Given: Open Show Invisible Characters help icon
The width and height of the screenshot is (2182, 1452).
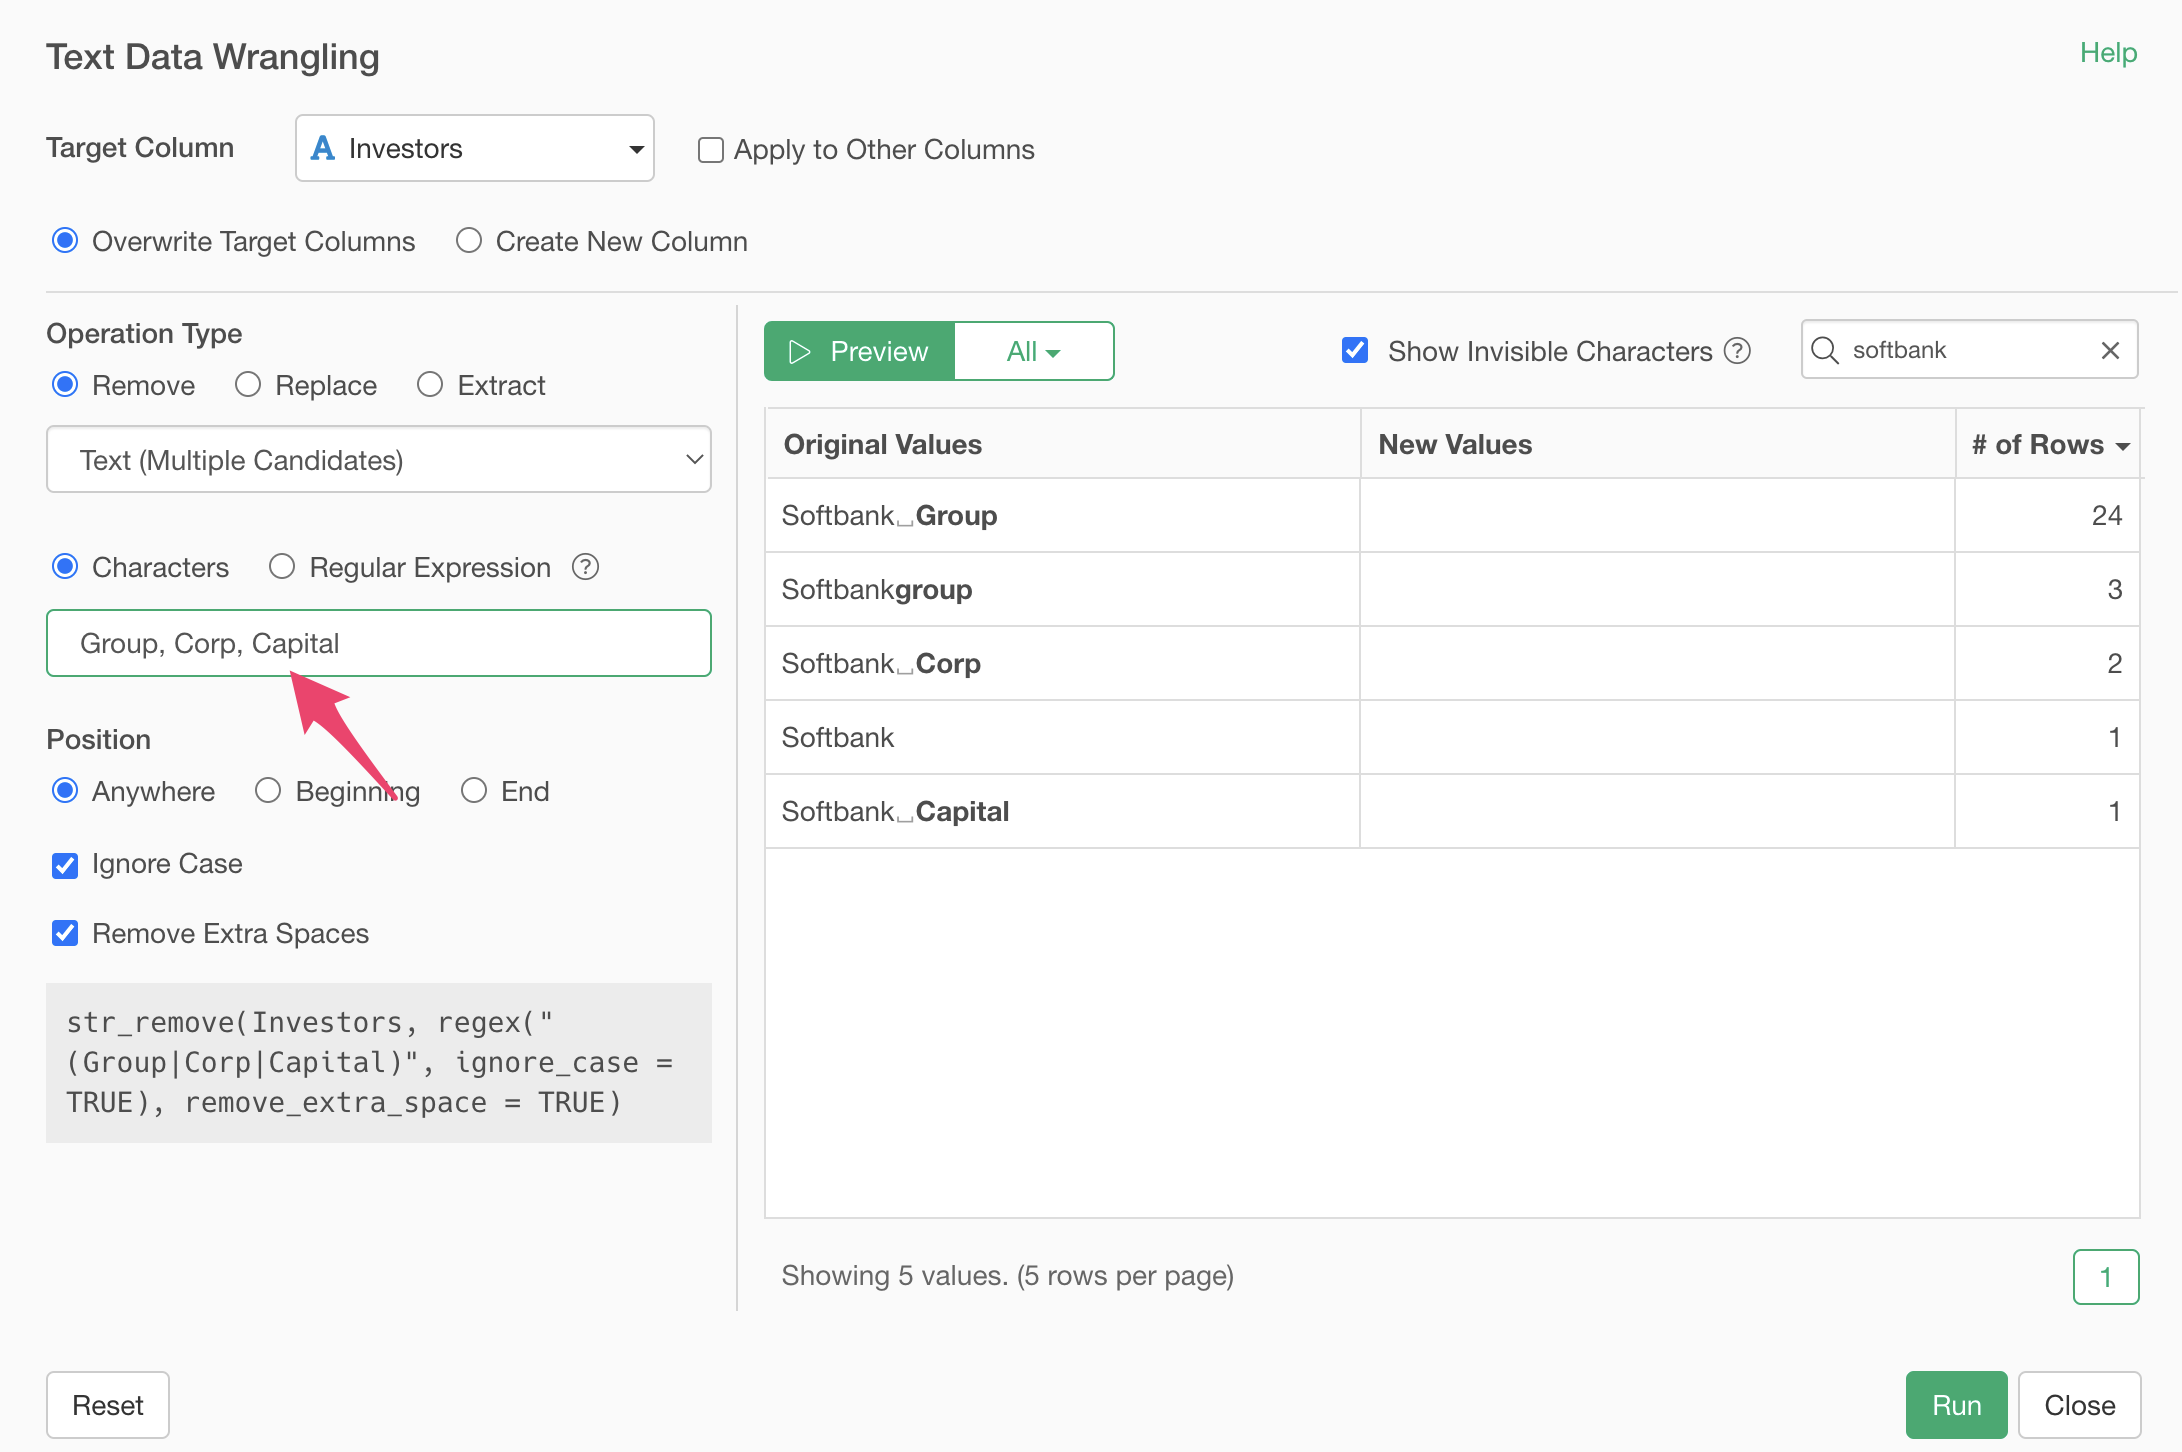Looking at the screenshot, I should coord(1738,351).
